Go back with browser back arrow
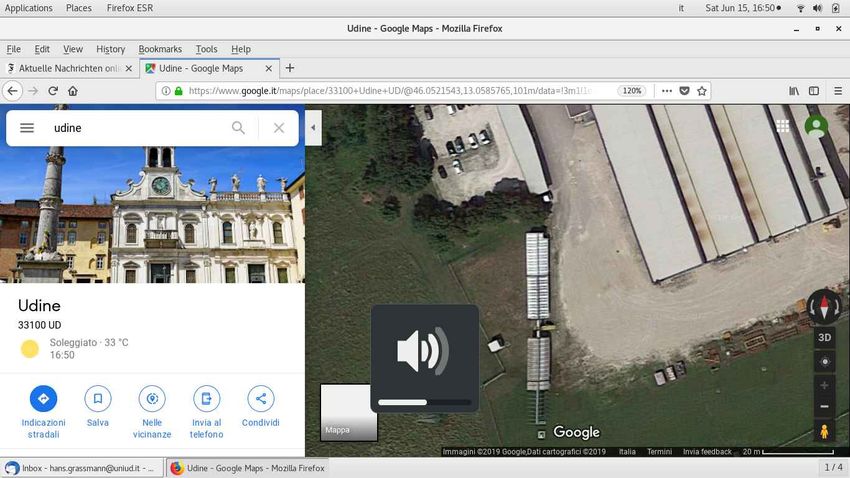 click(x=12, y=91)
